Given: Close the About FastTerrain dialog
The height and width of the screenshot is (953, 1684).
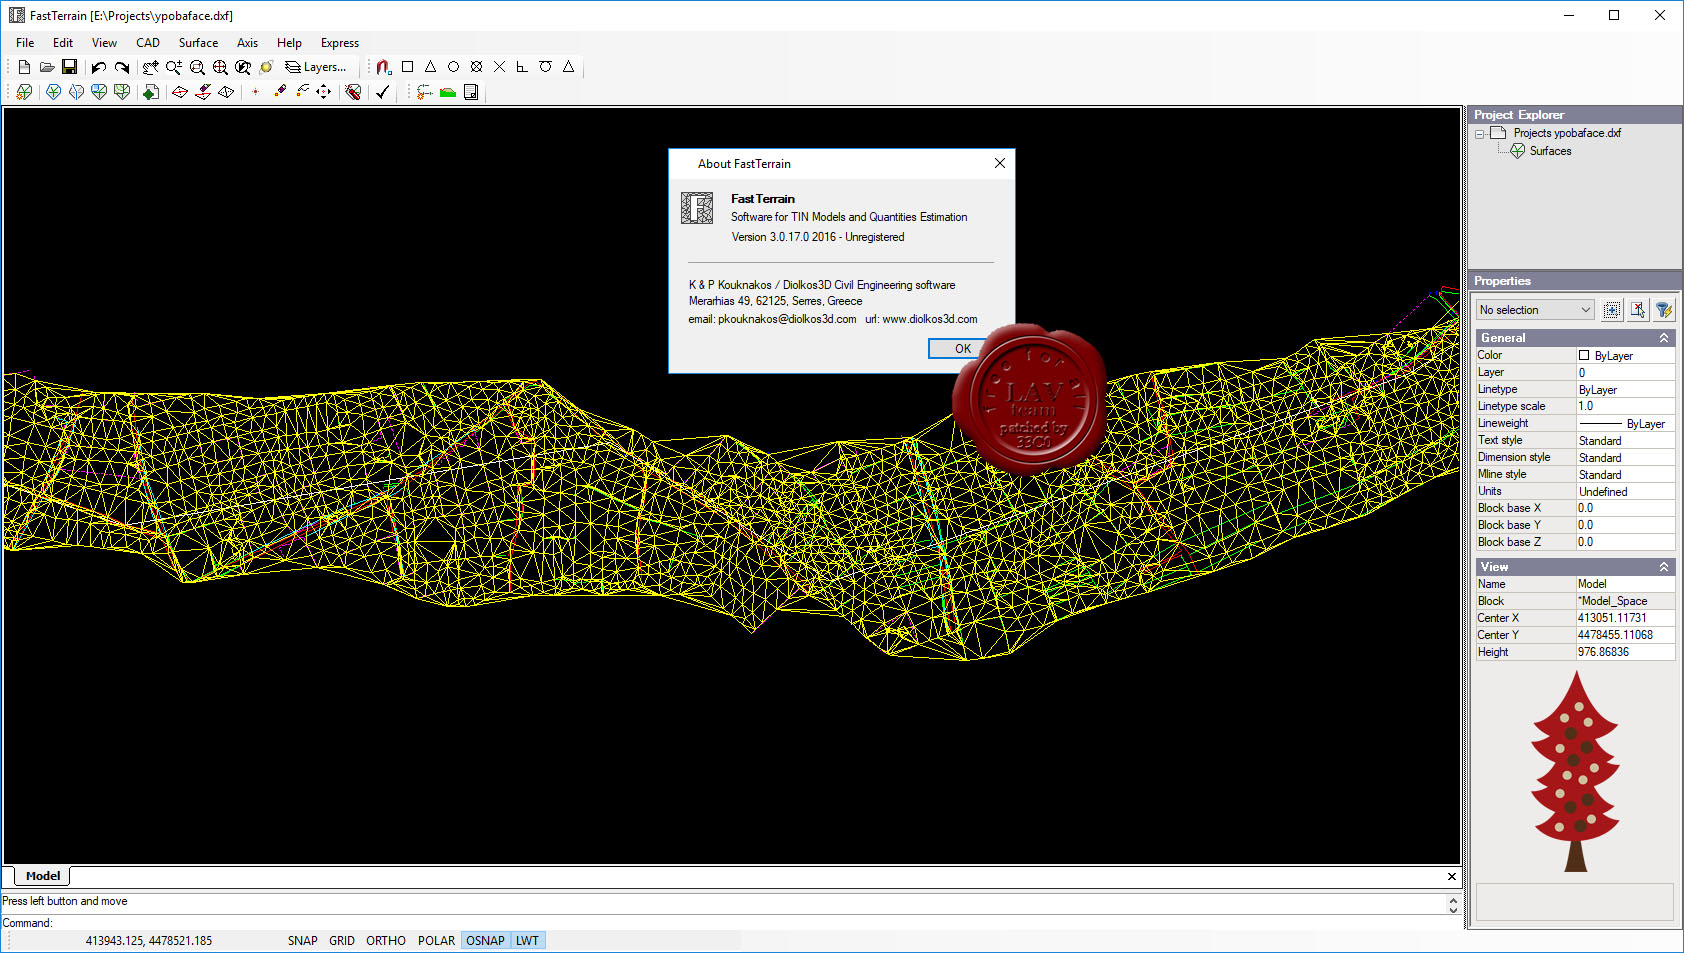Looking at the screenshot, I should click(1000, 163).
